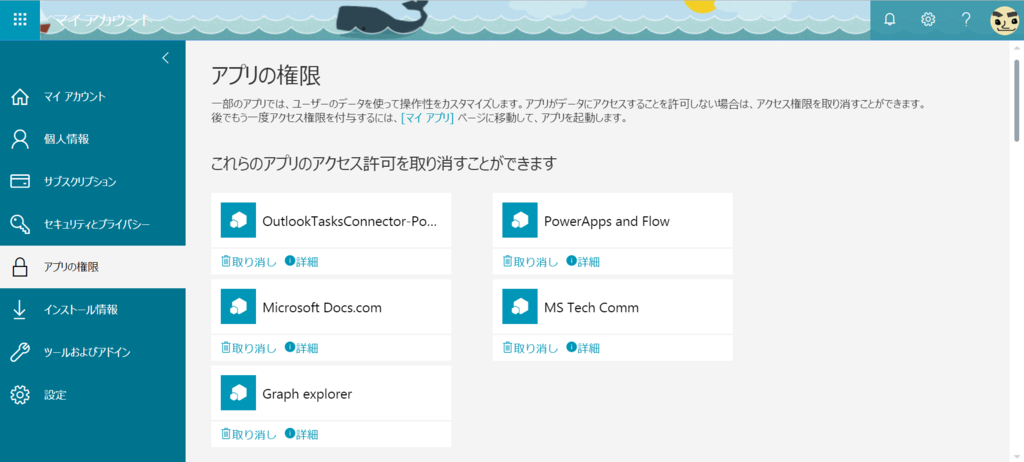Click the OutlookTasksConnector-Po... app name
Screen dimensions: 1024x462
(349, 221)
